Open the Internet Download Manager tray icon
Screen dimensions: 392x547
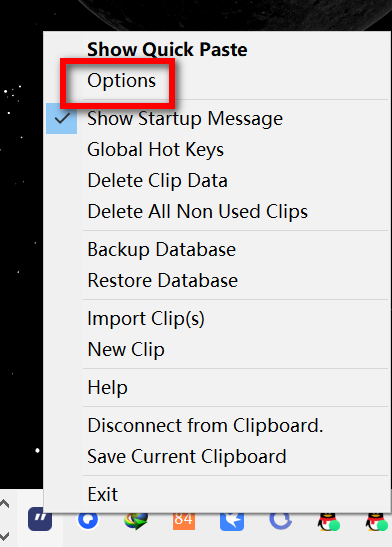tap(136, 521)
